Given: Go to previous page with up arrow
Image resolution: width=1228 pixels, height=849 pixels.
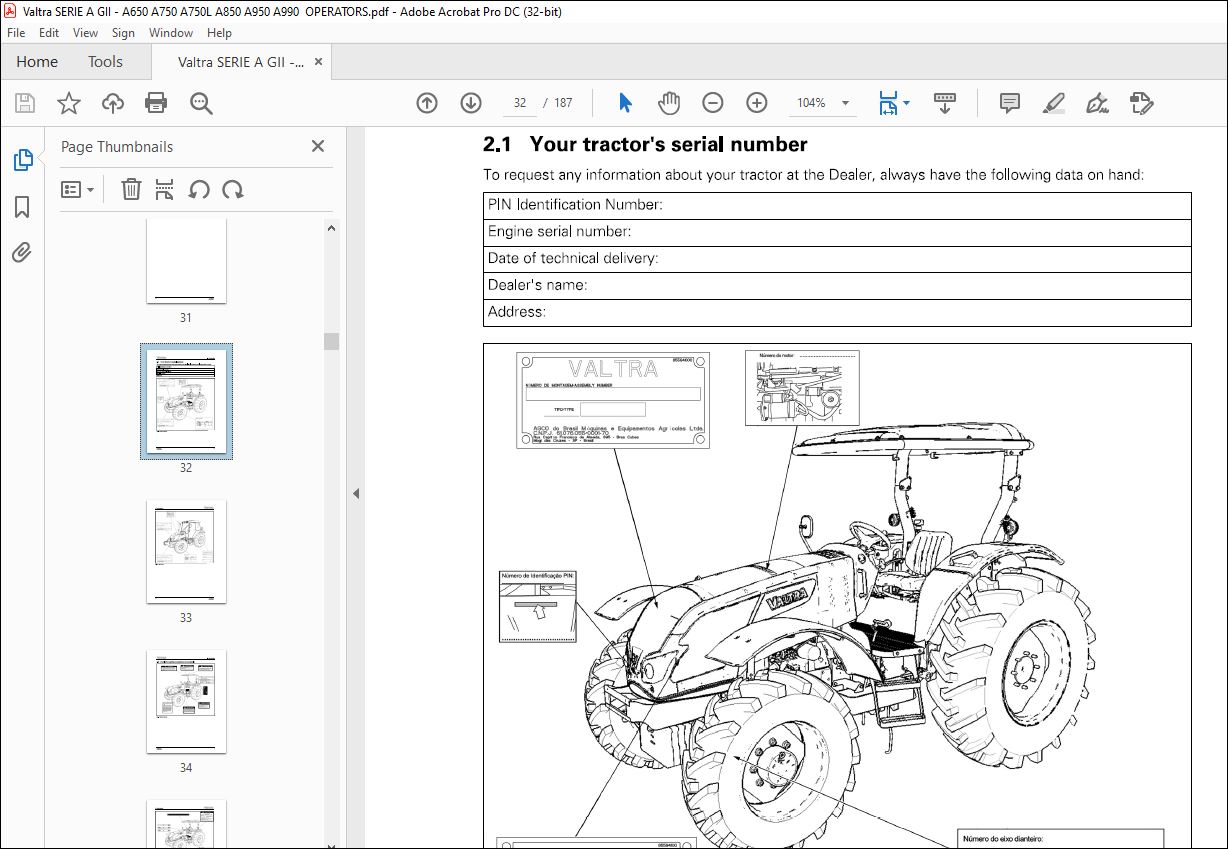Looking at the screenshot, I should (x=427, y=103).
